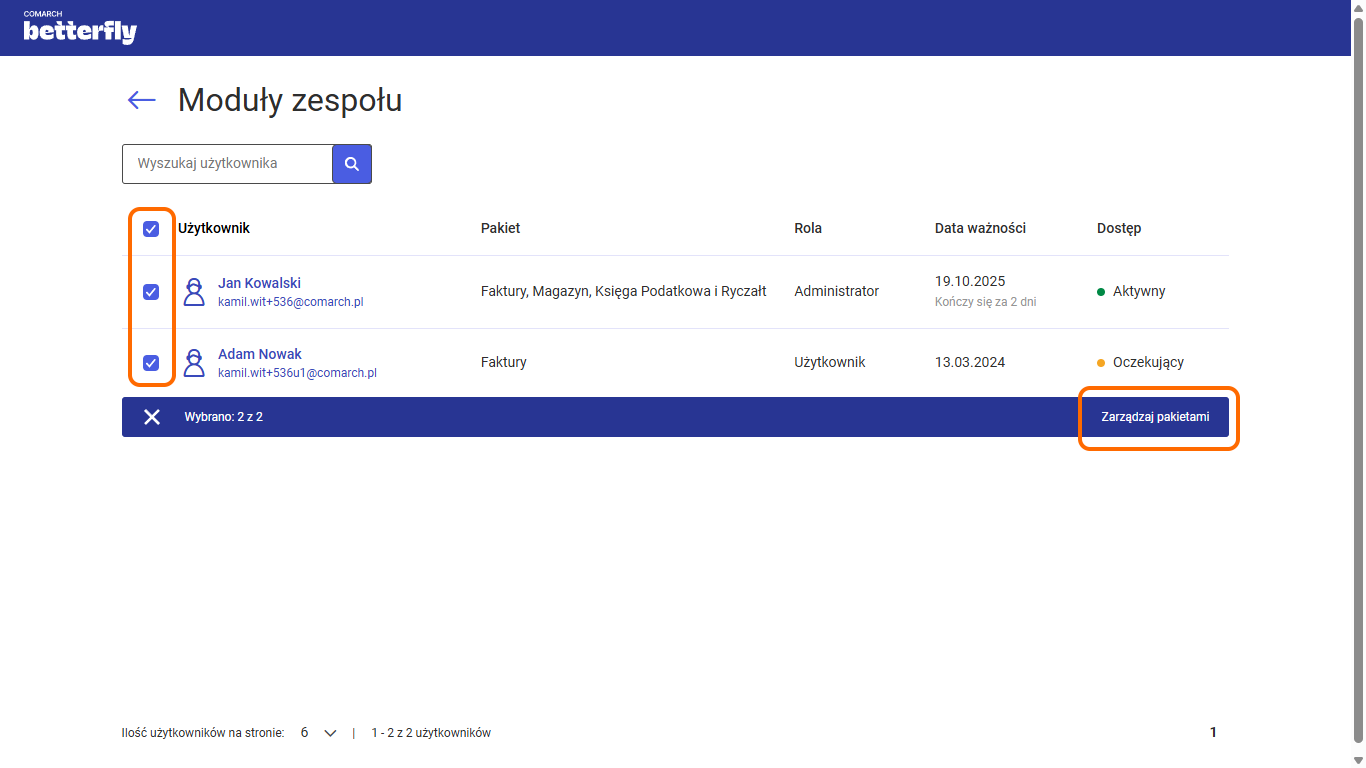Click the Comarch Betterfly logo
This screenshot has width=1366, height=768.
tap(80, 28)
